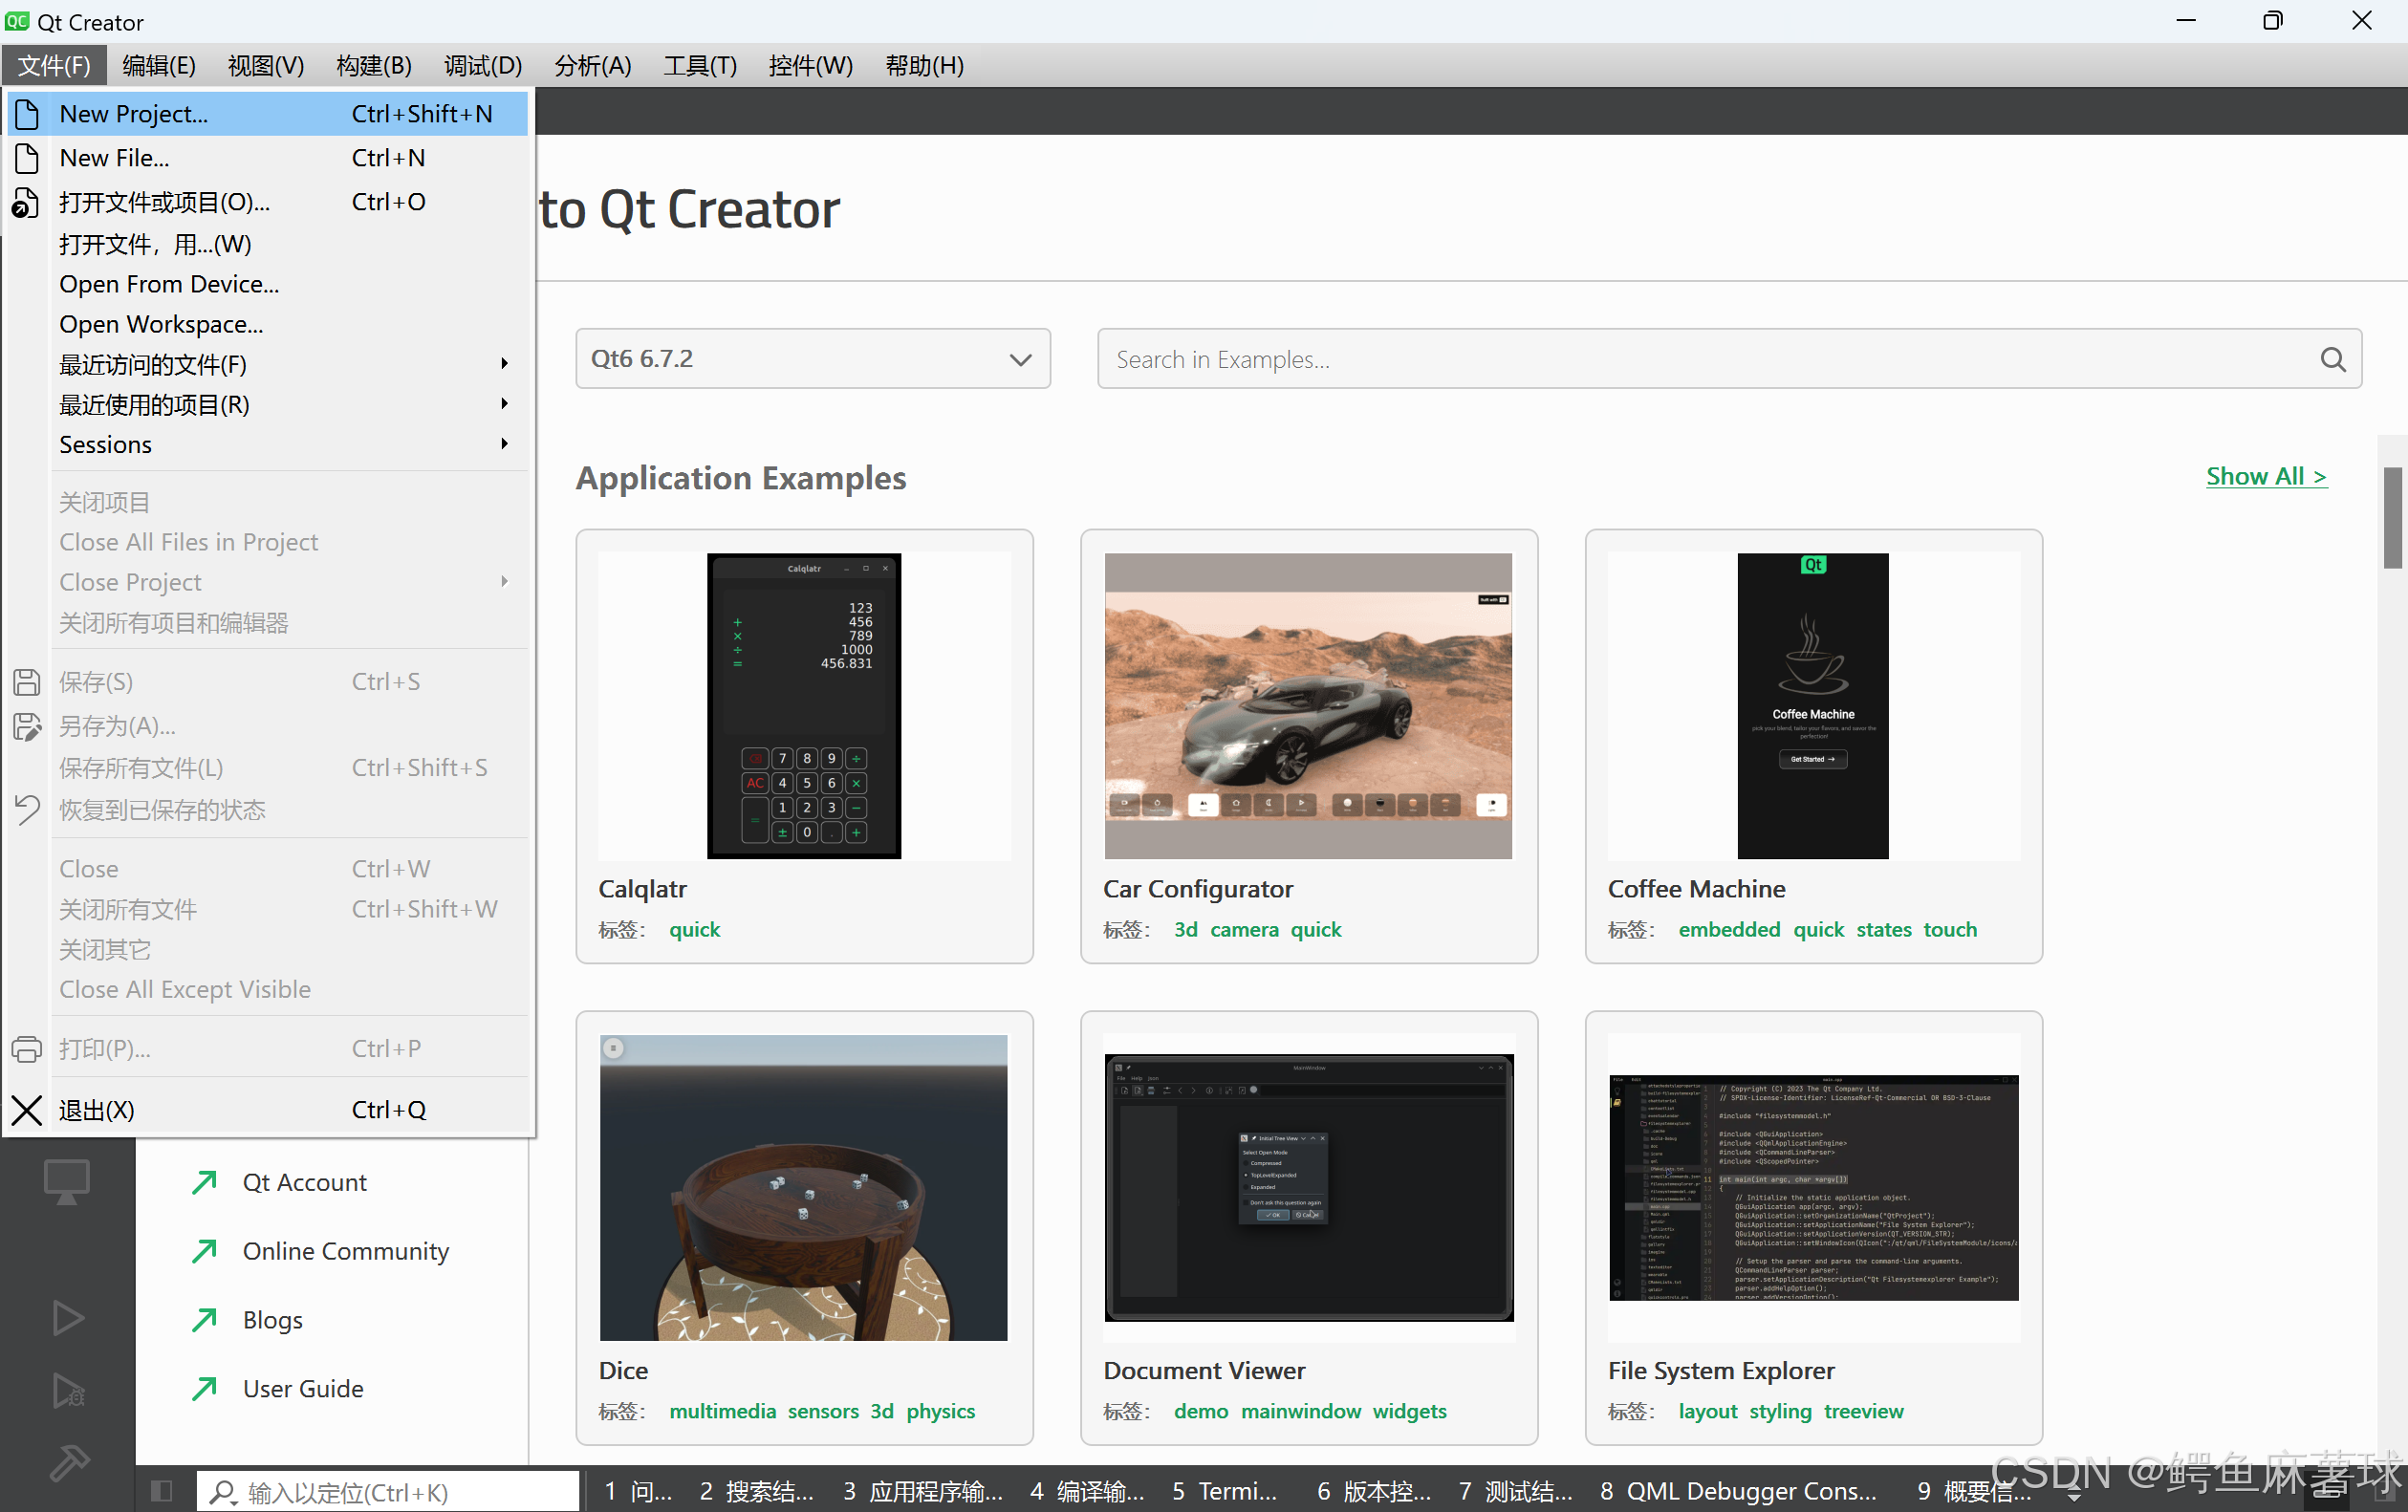
Task: Click the Show All > link
Action: click(x=2266, y=476)
